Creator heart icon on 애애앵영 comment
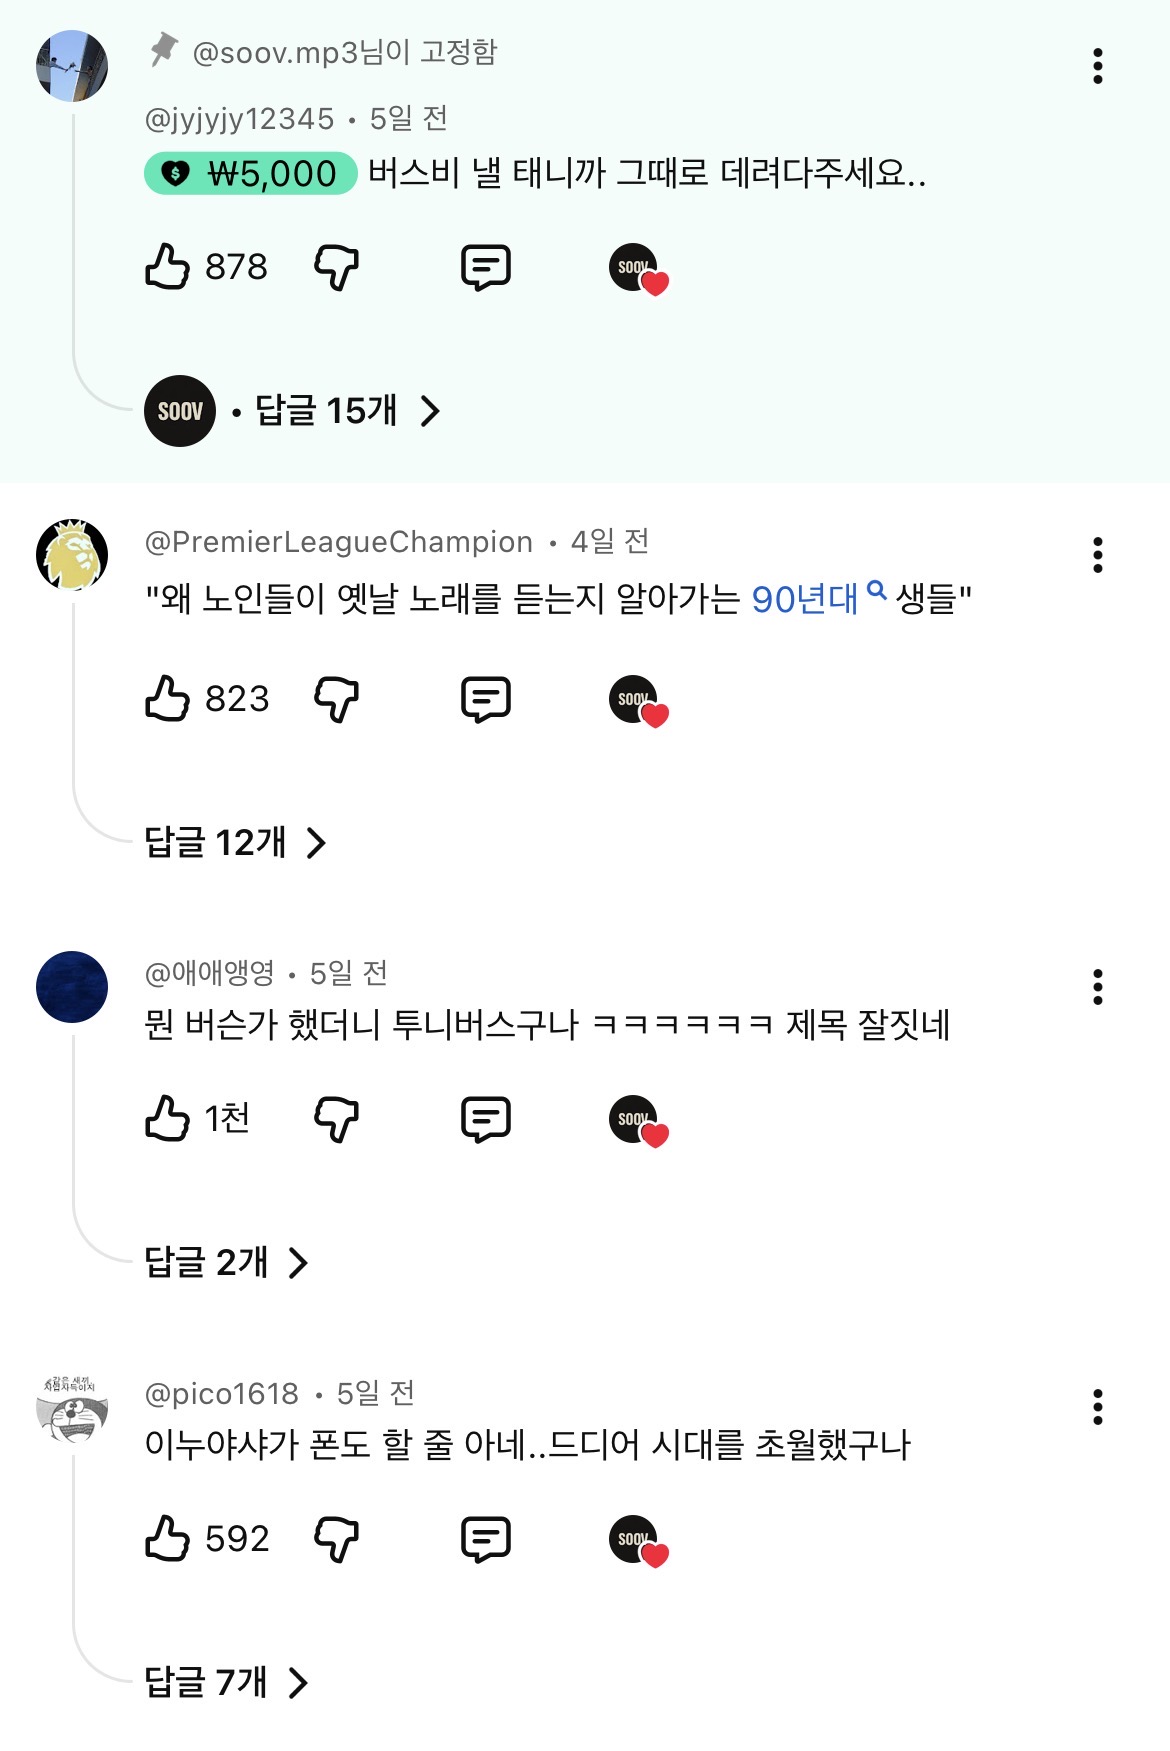 [x=638, y=1120]
